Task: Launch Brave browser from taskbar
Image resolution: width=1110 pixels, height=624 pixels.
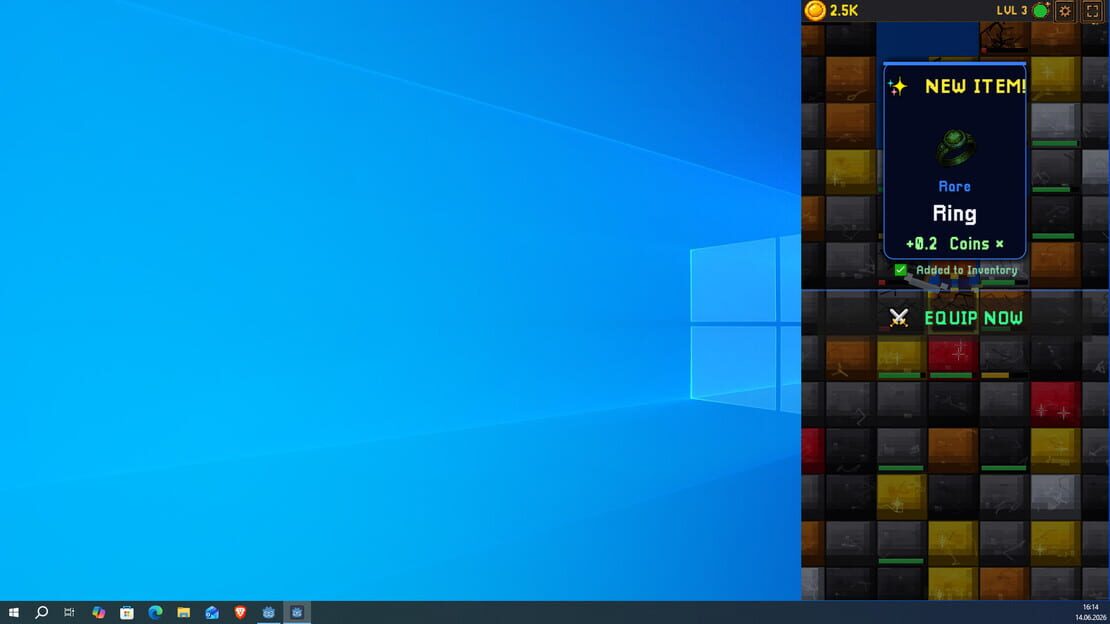Action: [240, 613]
